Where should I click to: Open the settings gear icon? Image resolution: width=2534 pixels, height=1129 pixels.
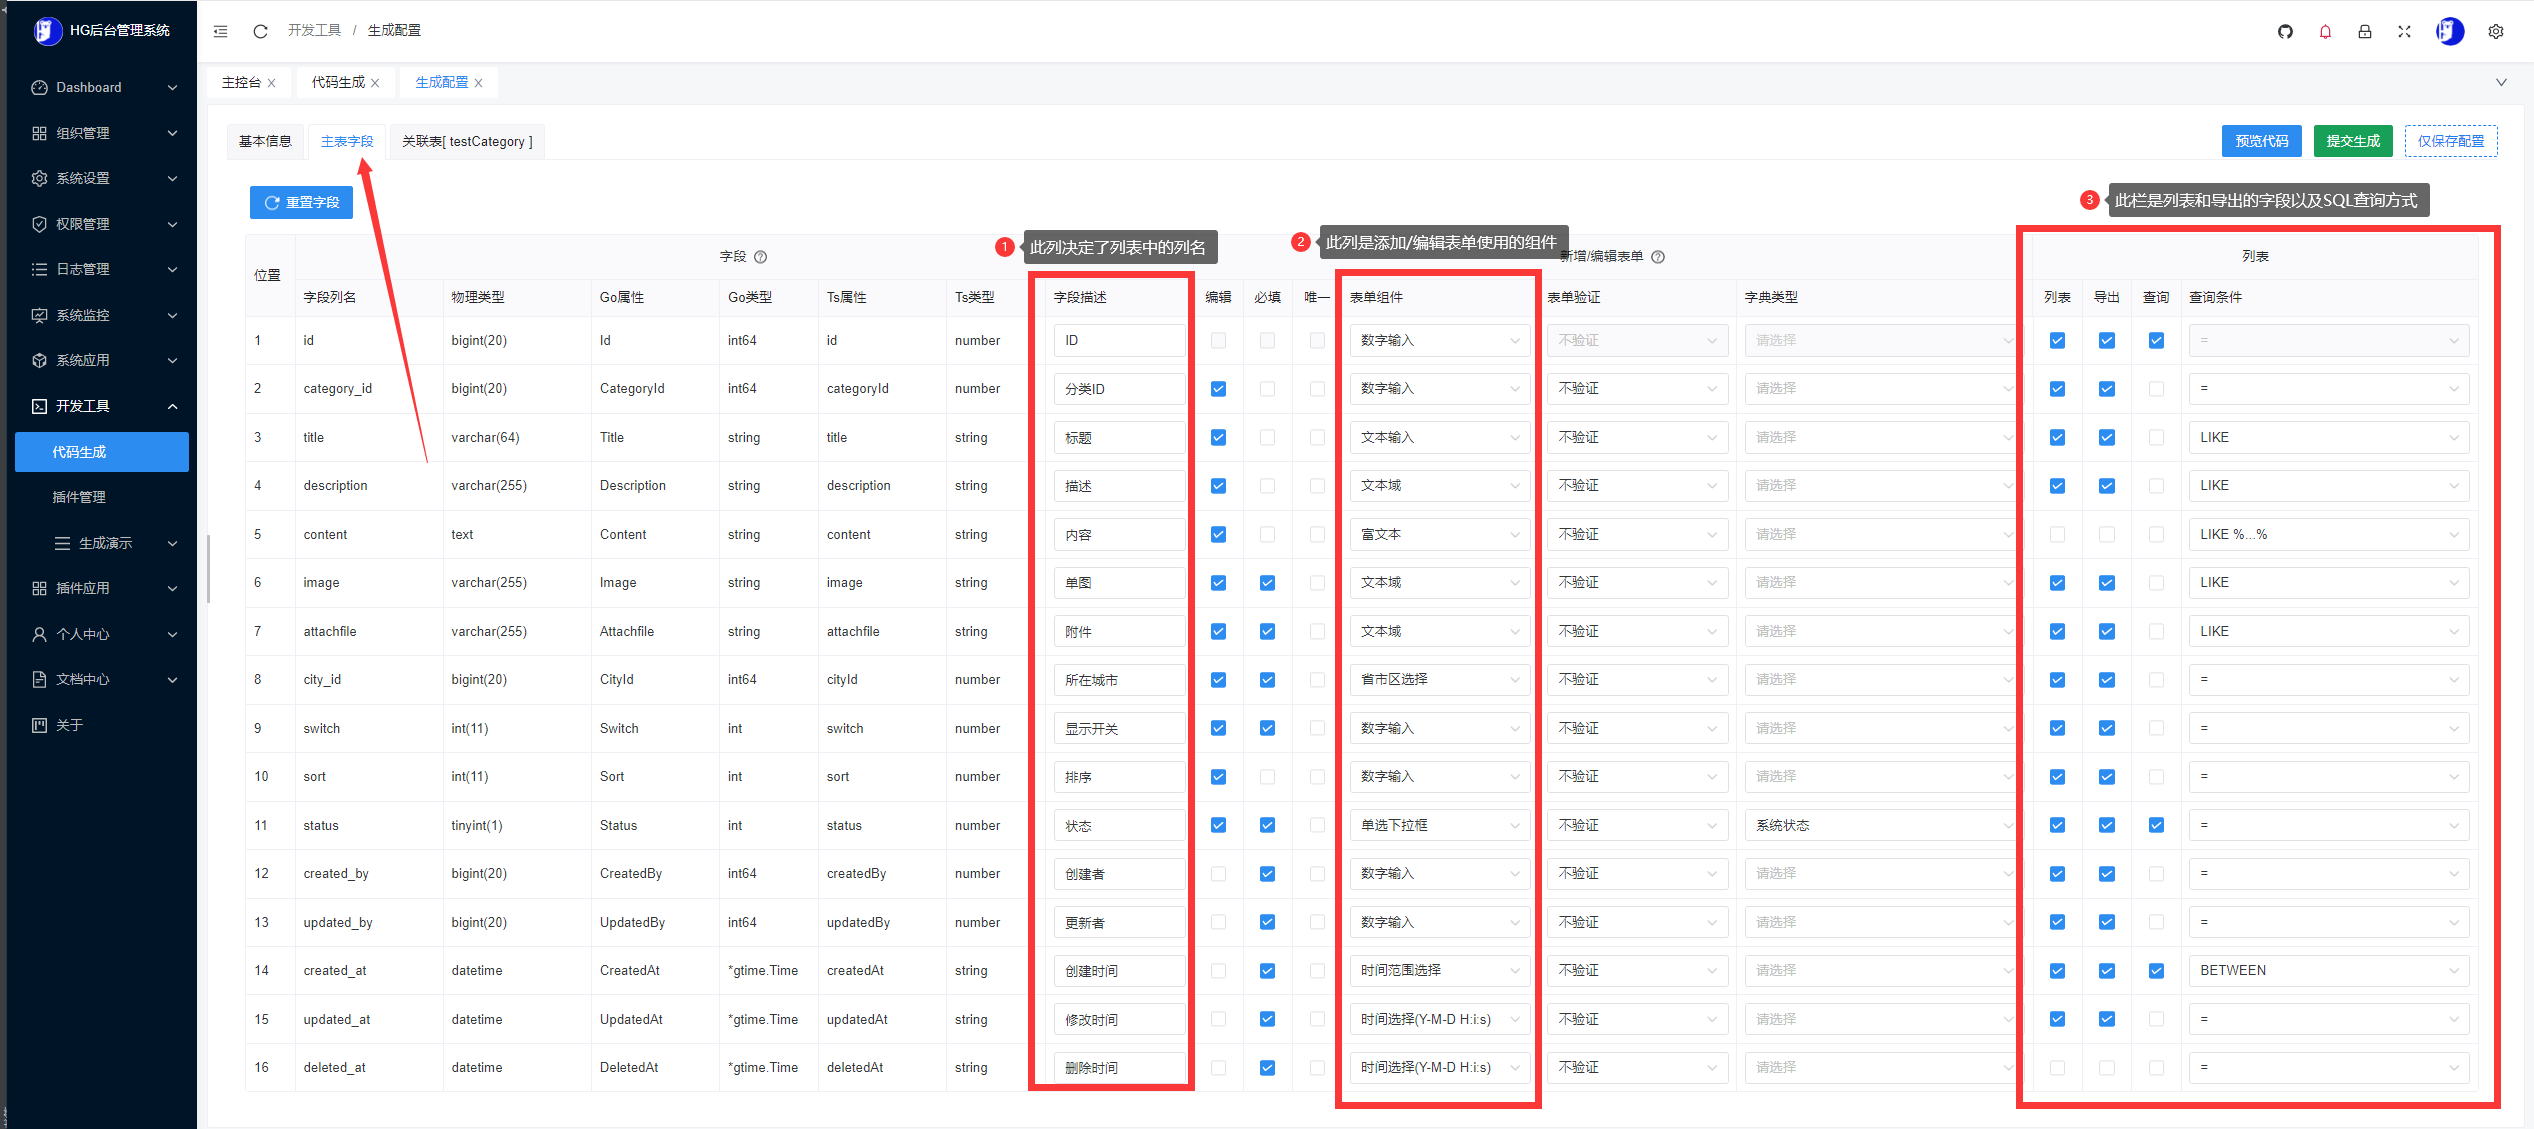2495,31
